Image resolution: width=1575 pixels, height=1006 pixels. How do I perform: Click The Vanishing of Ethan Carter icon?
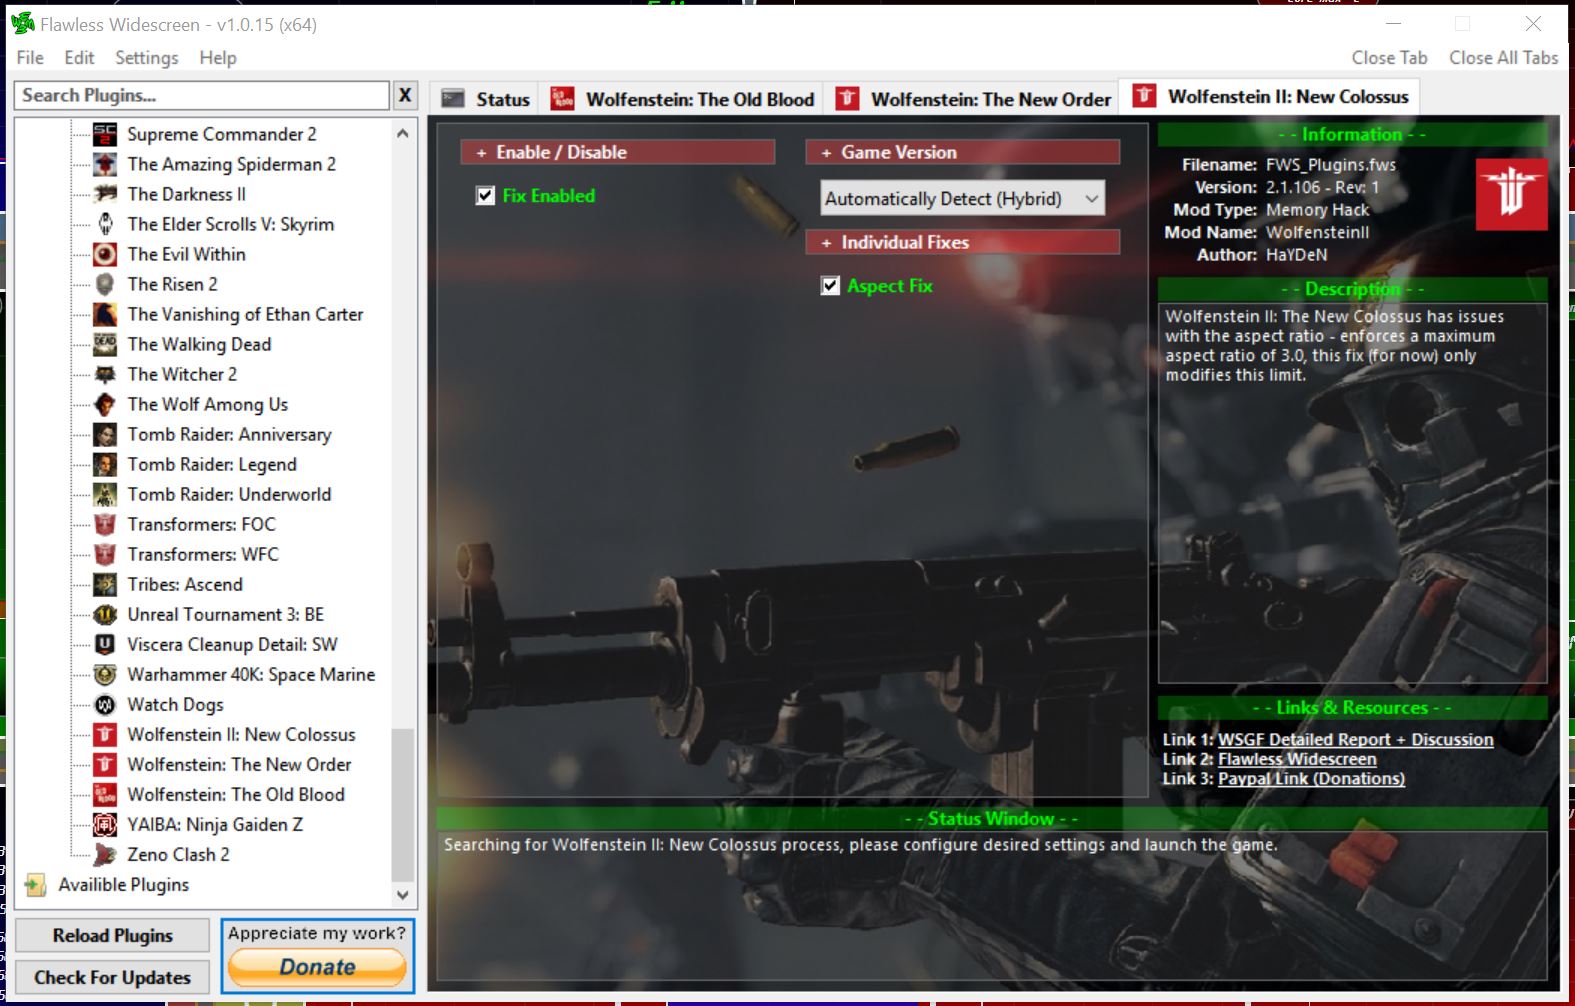pyautogui.click(x=105, y=314)
